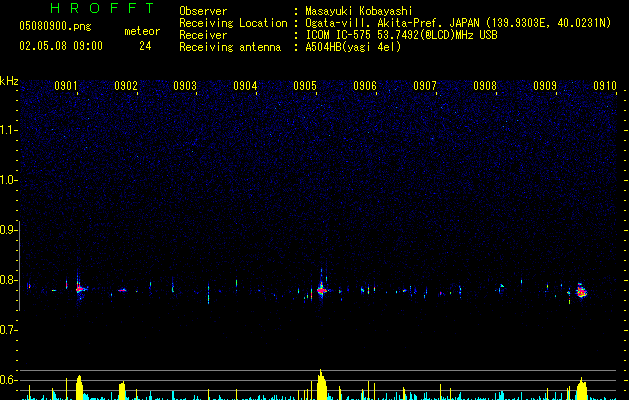
Task: Click the tallest yellow power peak near 0905
Action: (x=322, y=385)
